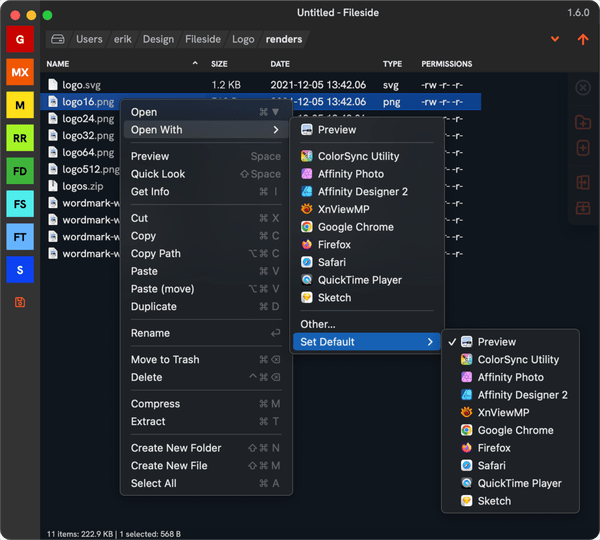
Task: Open the red G workspace bookmark
Action: [x=20, y=39]
